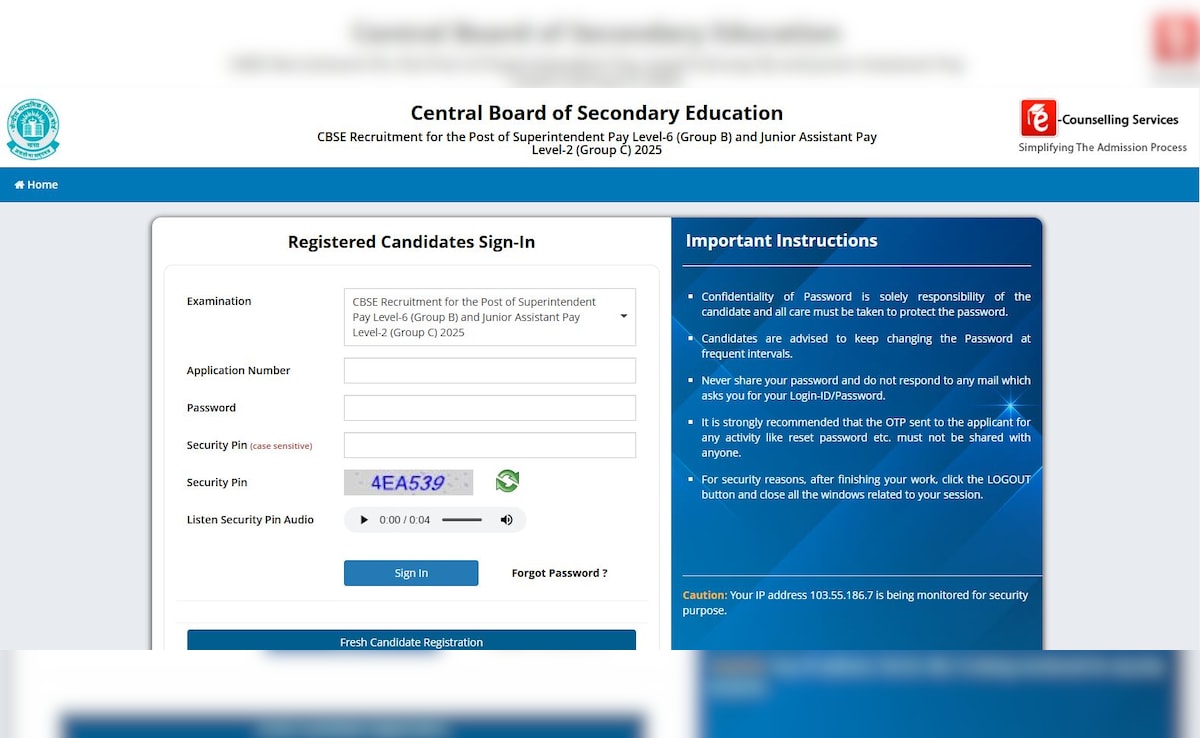Click the Important Instructions heading
This screenshot has width=1200, height=738.
coord(781,241)
